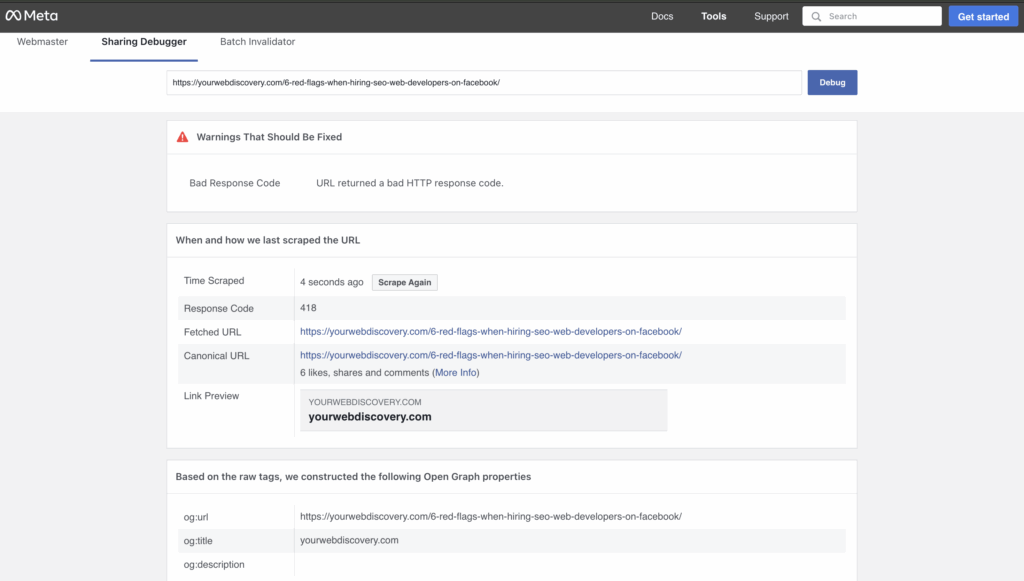Switch to the Batch Invalidator tab
The height and width of the screenshot is (581, 1024).
click(x=257, y=42)
